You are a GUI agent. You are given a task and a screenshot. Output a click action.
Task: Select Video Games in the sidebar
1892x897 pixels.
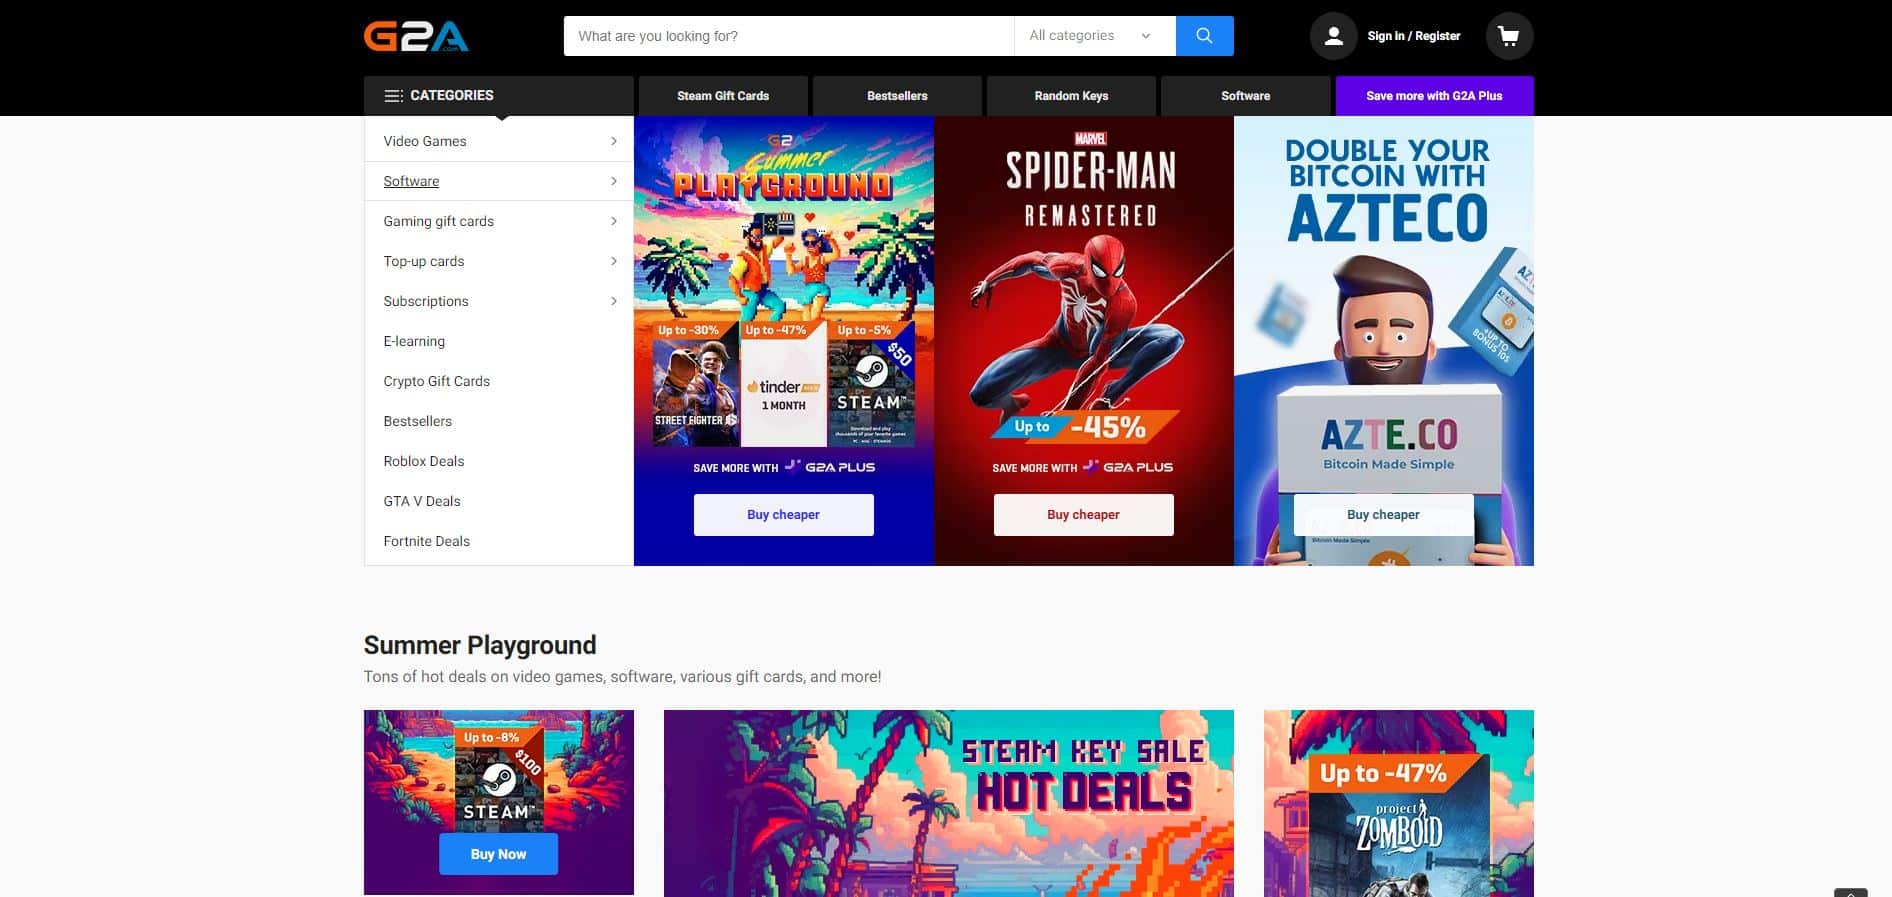point(425,141)
